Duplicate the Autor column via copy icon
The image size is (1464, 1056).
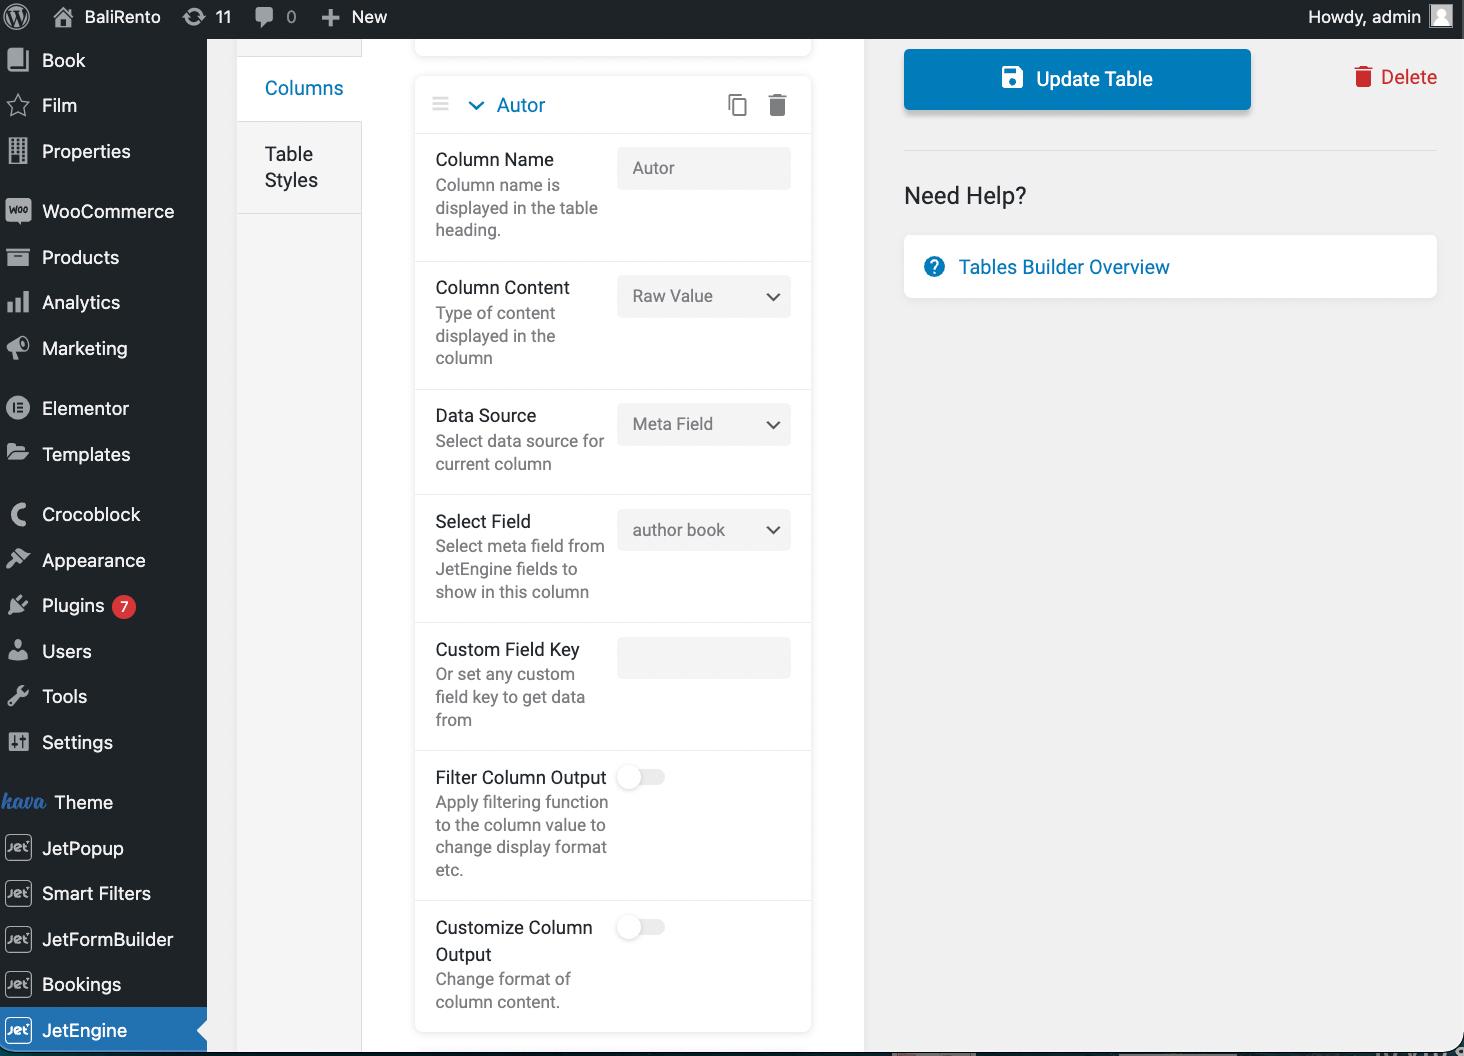(x=737, y=105)
